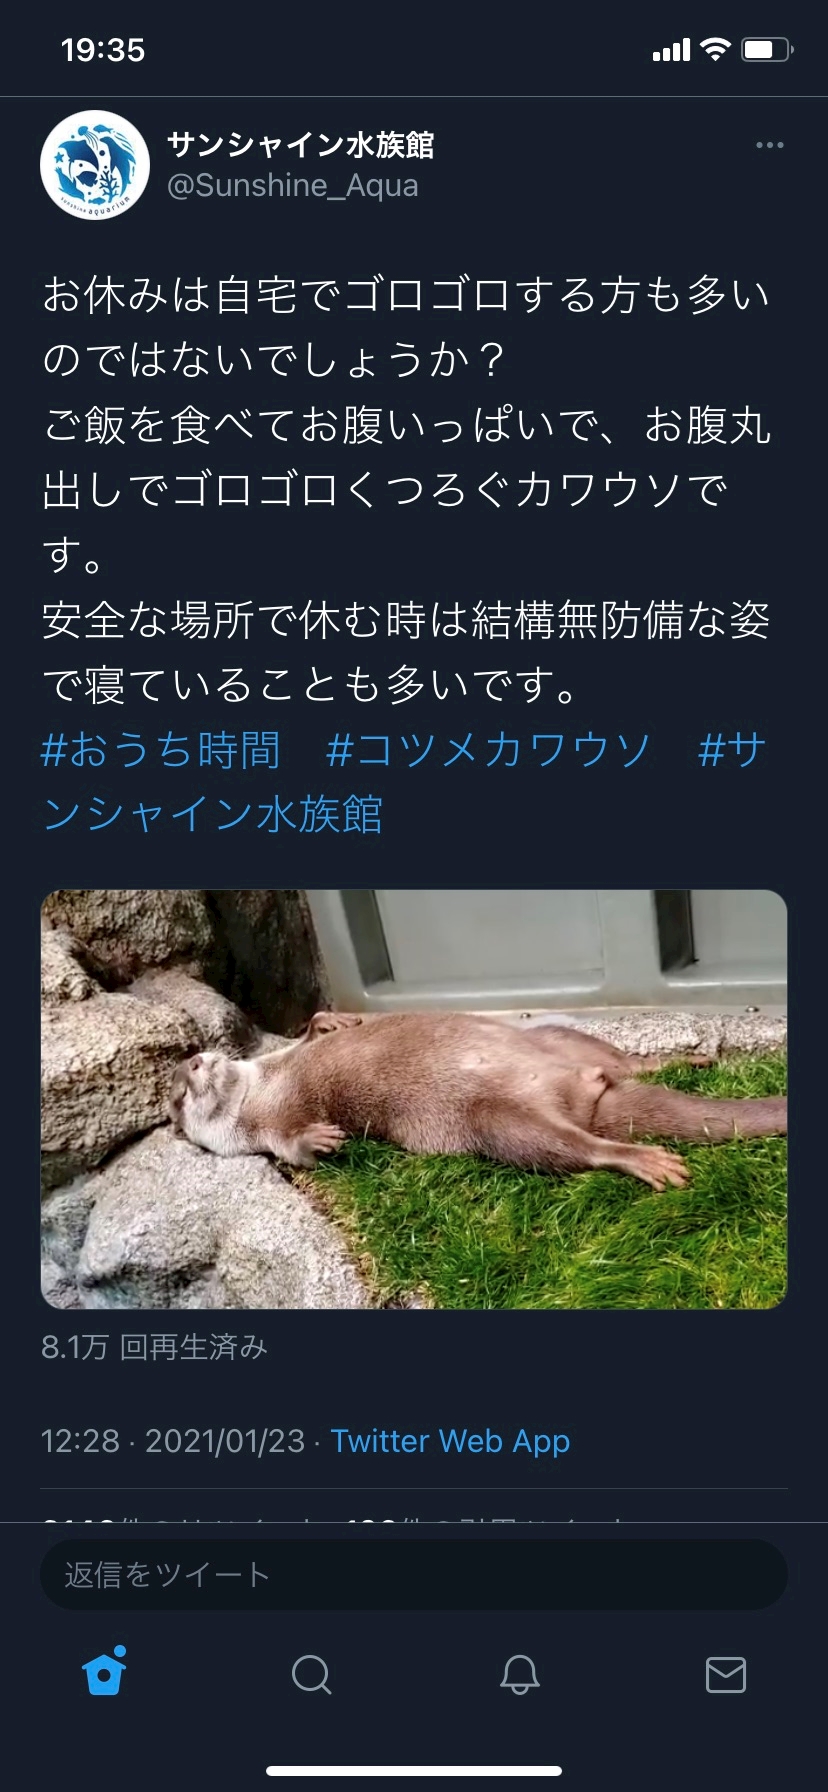The height and width of the screenshot is (1792, 828).
Task: Tap the battery indicator in status bar
Action: (767, 49)
